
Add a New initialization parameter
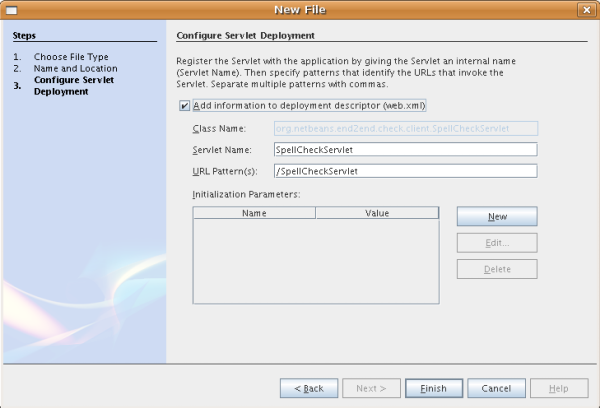(497, 217)
